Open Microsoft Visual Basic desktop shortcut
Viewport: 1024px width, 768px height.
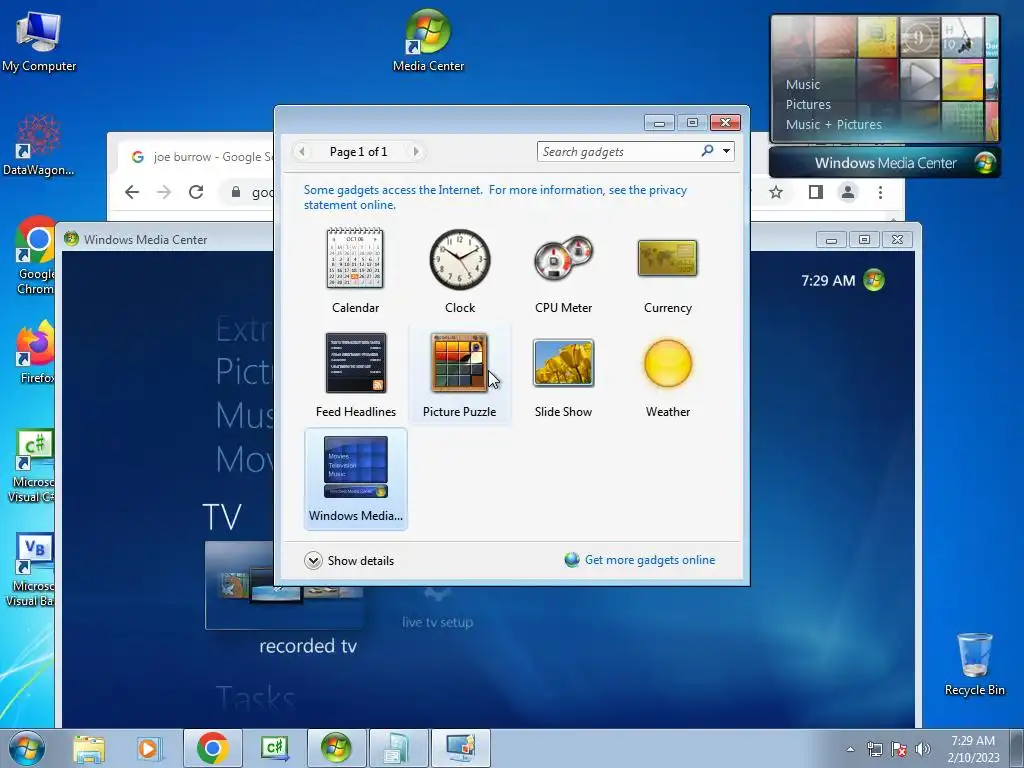click(30, 570)
